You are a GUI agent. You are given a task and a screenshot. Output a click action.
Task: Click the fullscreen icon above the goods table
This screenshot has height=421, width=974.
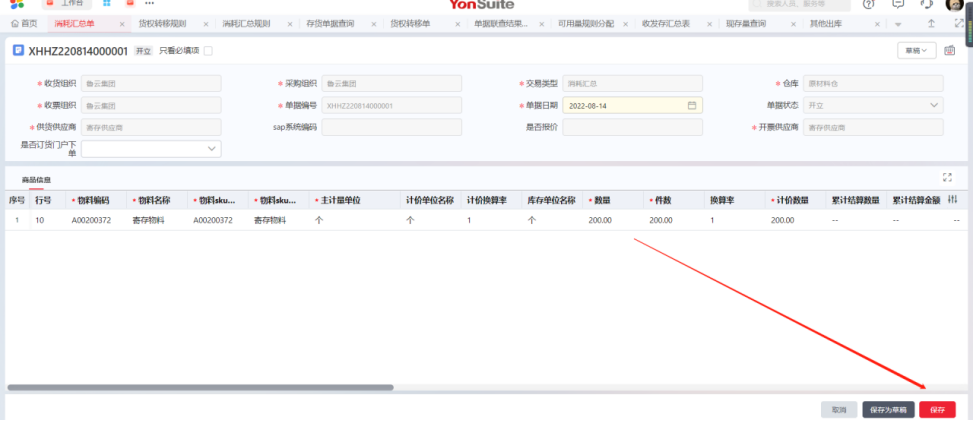tap(947, 177)
